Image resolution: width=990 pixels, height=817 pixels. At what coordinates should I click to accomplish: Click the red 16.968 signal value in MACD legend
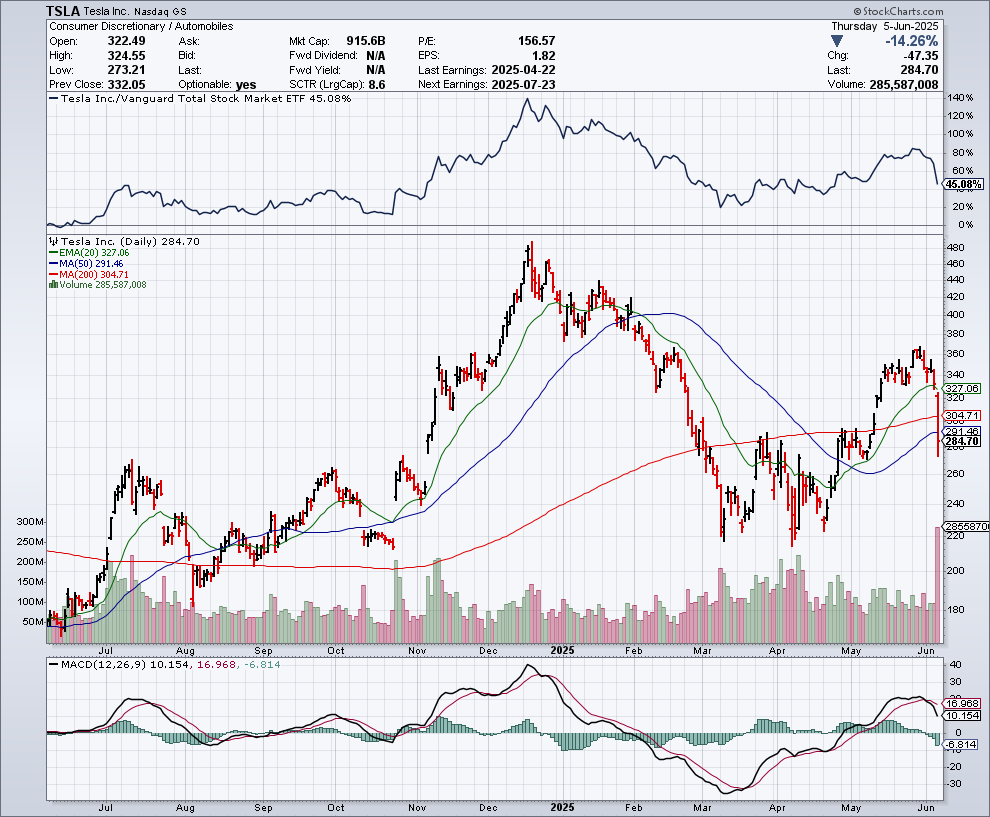pos(216,664)
